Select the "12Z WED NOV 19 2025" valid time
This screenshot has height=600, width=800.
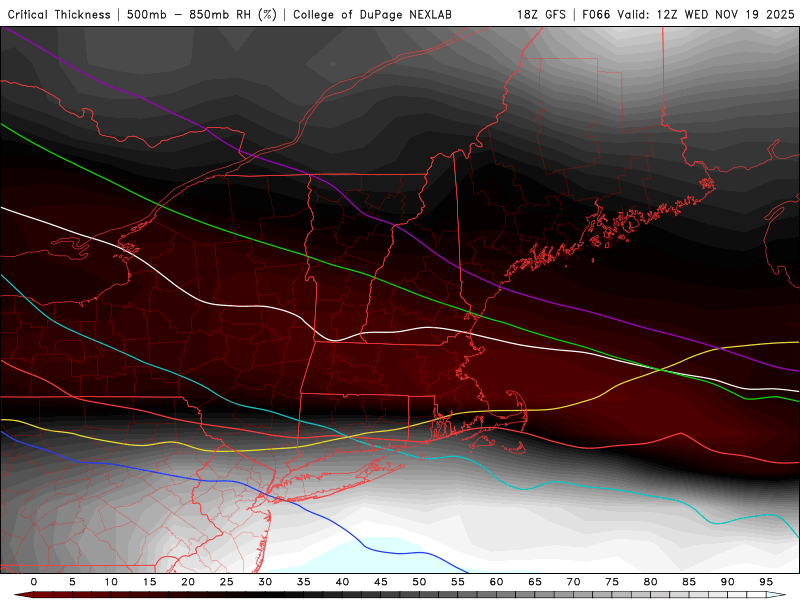pyautogui.click(x=726, y=15)
